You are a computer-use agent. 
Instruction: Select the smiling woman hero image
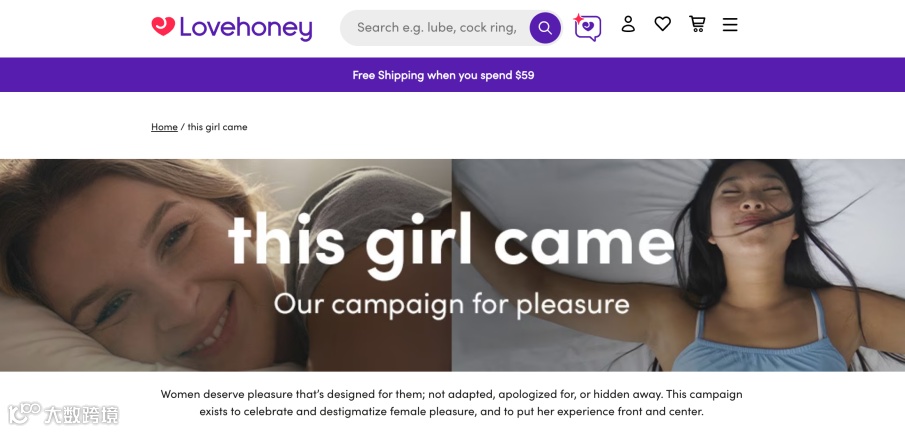point(226,265)
